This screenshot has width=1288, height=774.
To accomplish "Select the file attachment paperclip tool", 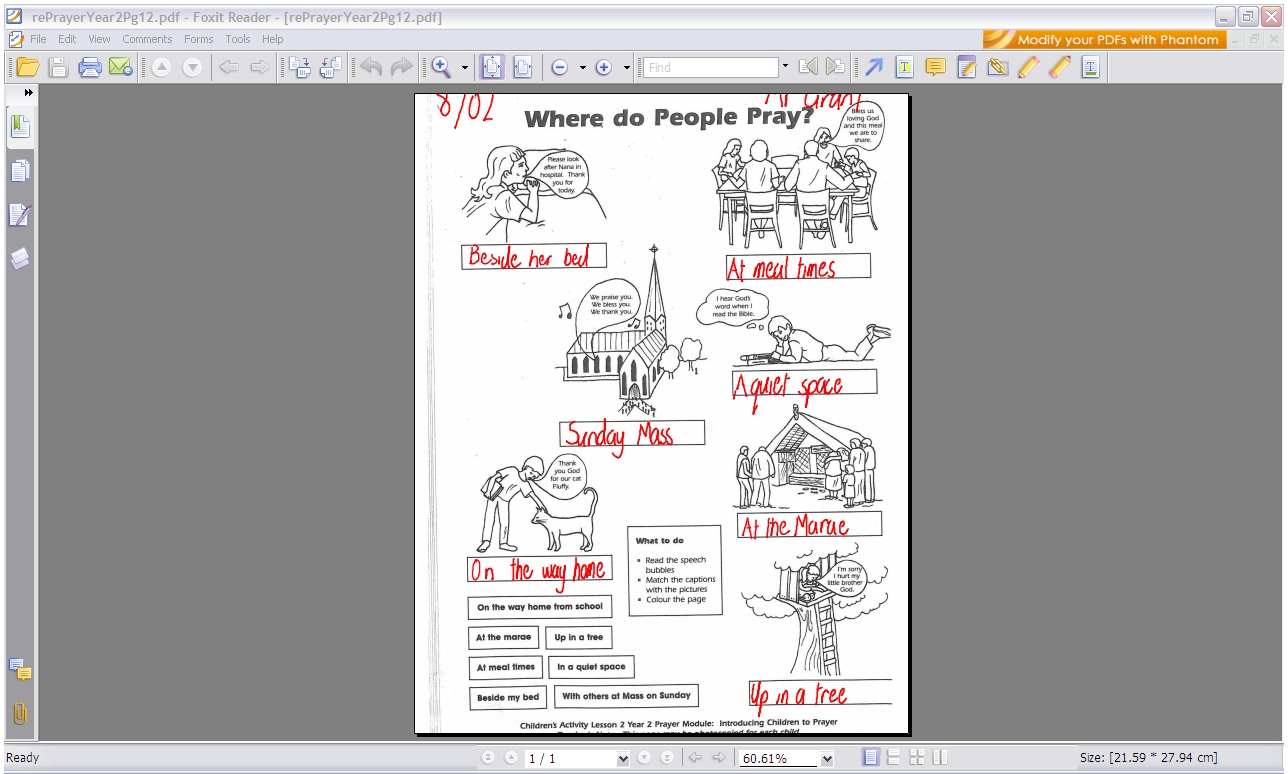I will (x=997, y=67).
